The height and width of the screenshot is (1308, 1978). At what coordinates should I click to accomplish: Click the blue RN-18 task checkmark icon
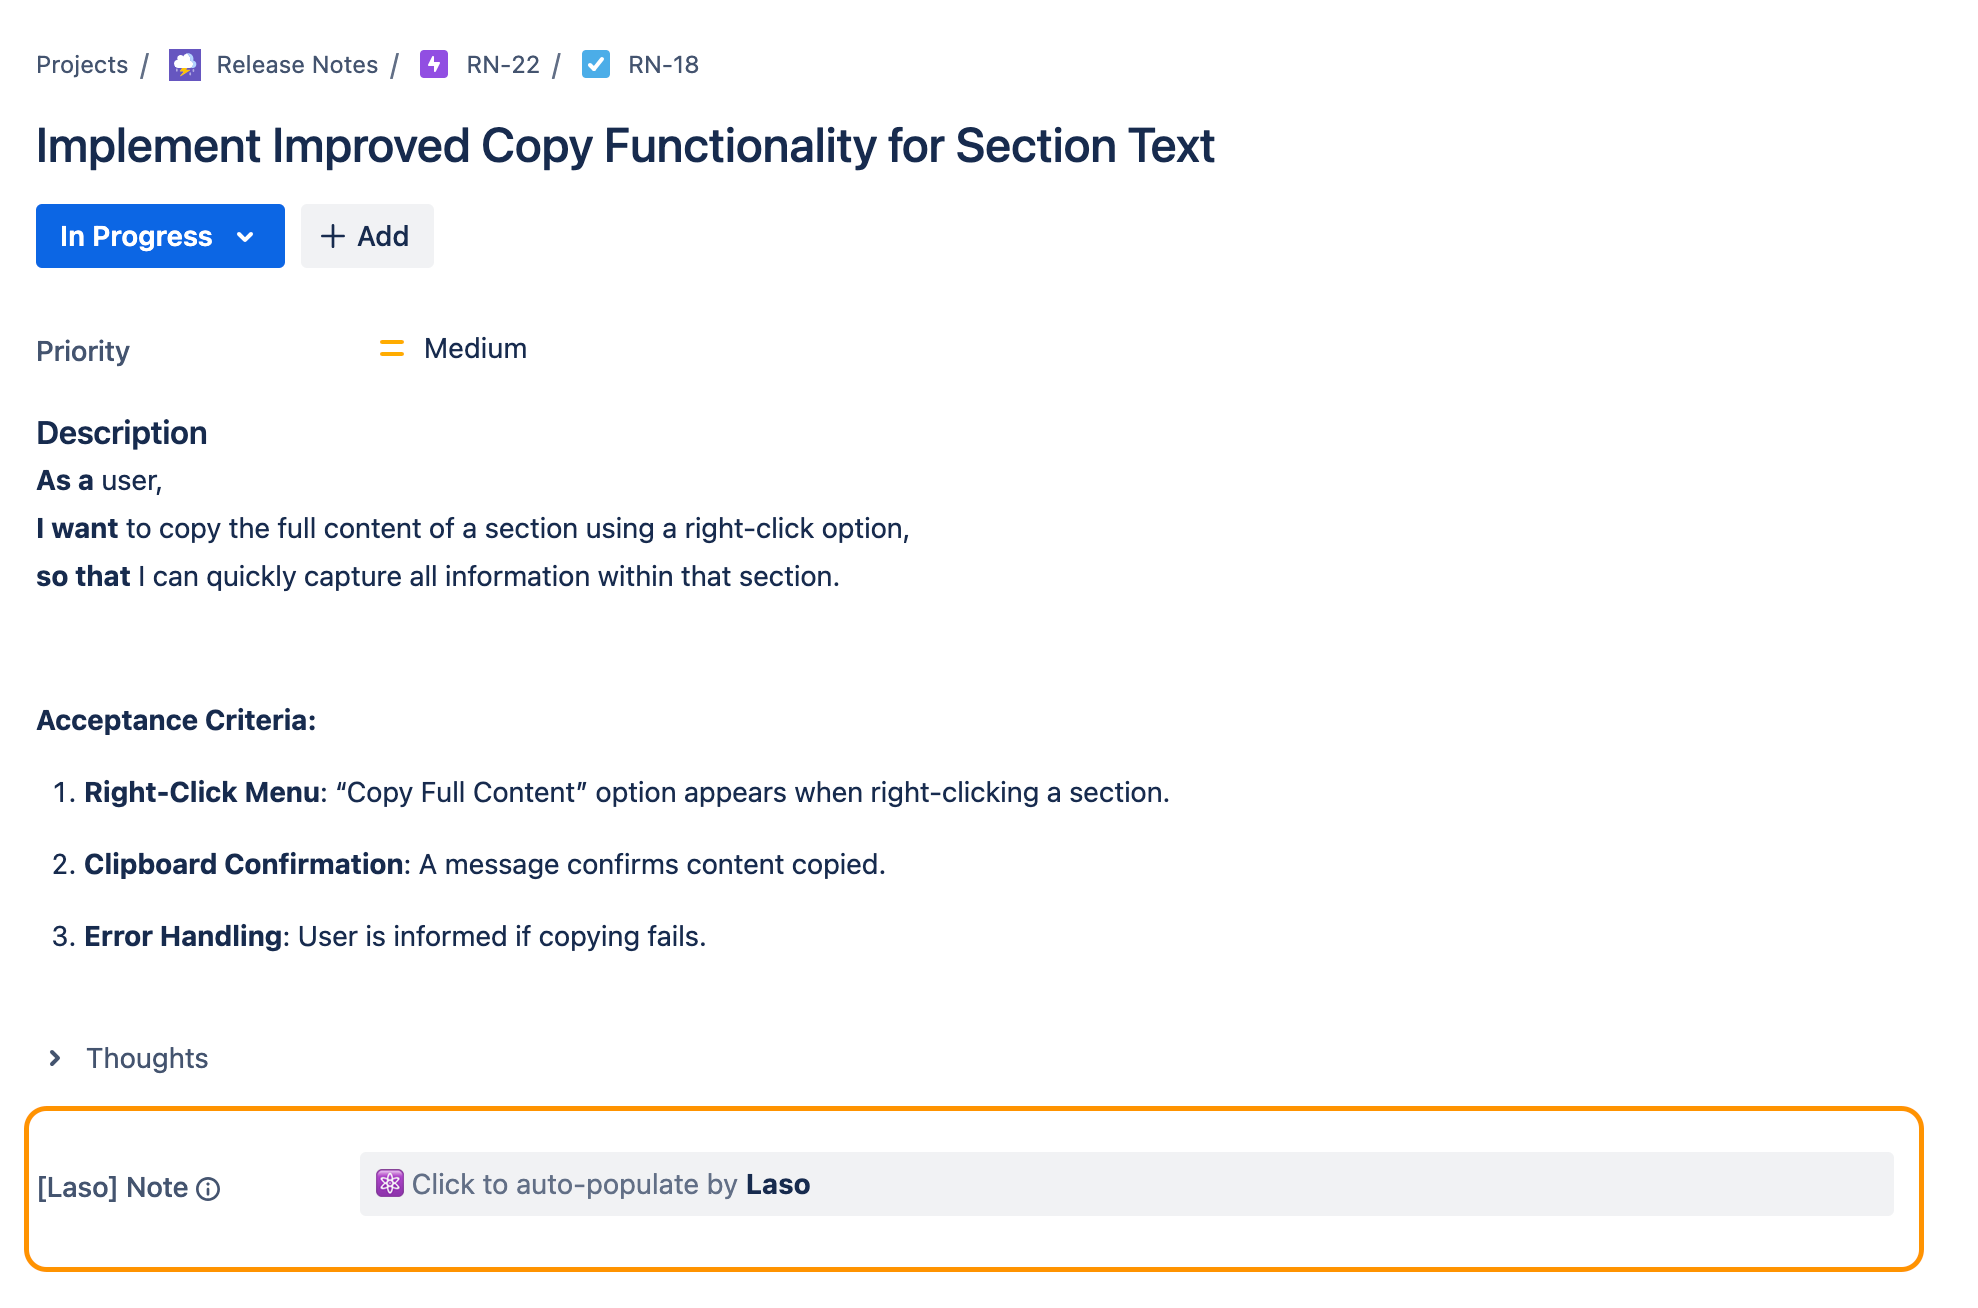coord(596,65)
